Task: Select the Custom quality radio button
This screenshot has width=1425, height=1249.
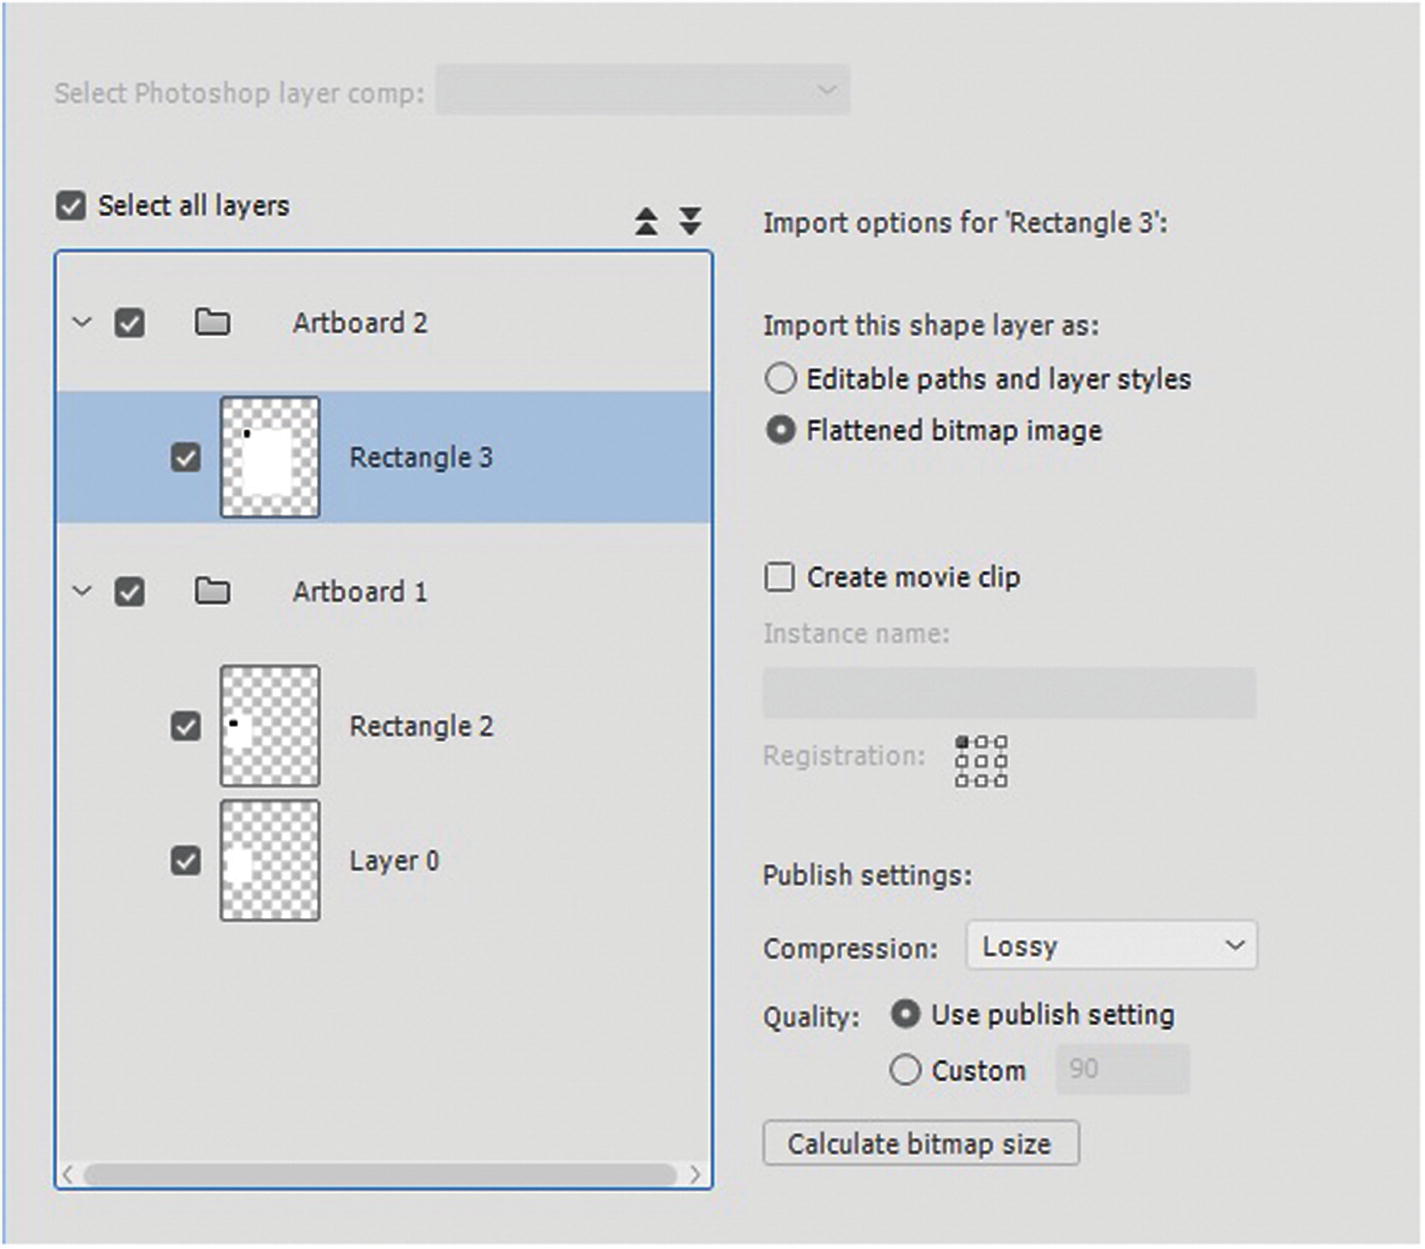Action: (905, 1070)
